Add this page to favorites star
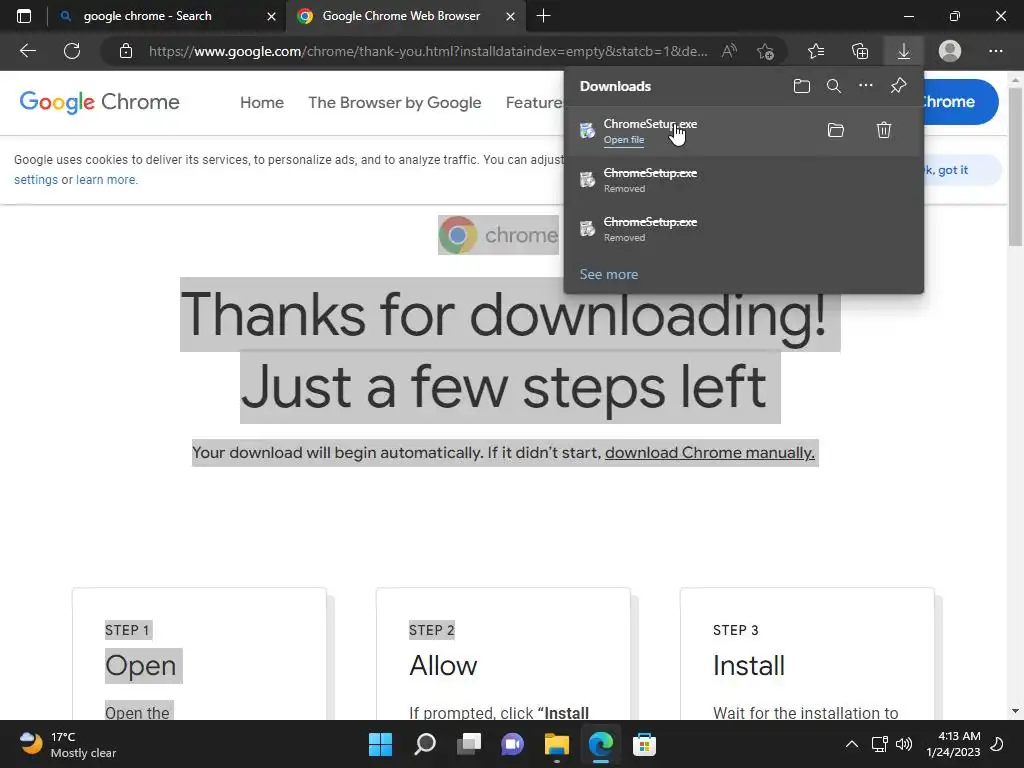1024x768 pixels. coord(765,51)
